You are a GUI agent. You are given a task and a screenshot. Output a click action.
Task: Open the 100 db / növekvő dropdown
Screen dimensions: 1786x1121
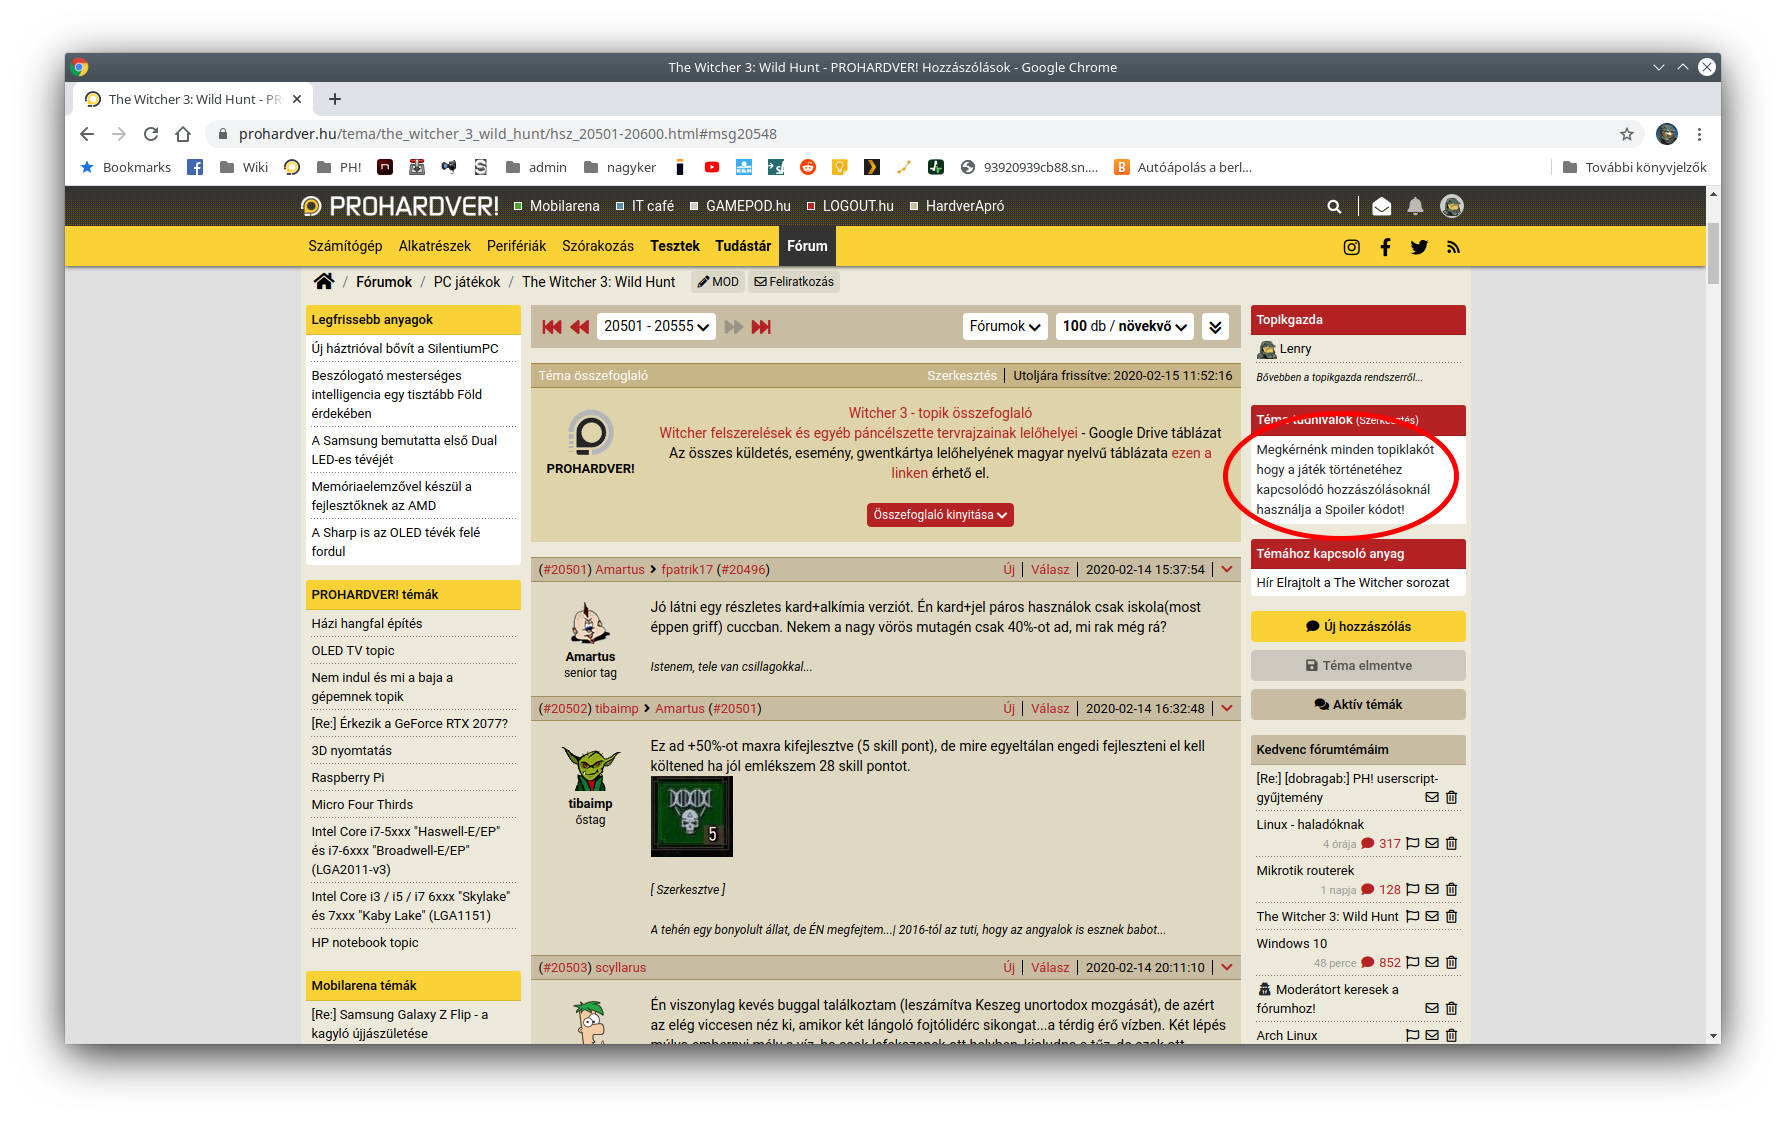(1125, 327)
